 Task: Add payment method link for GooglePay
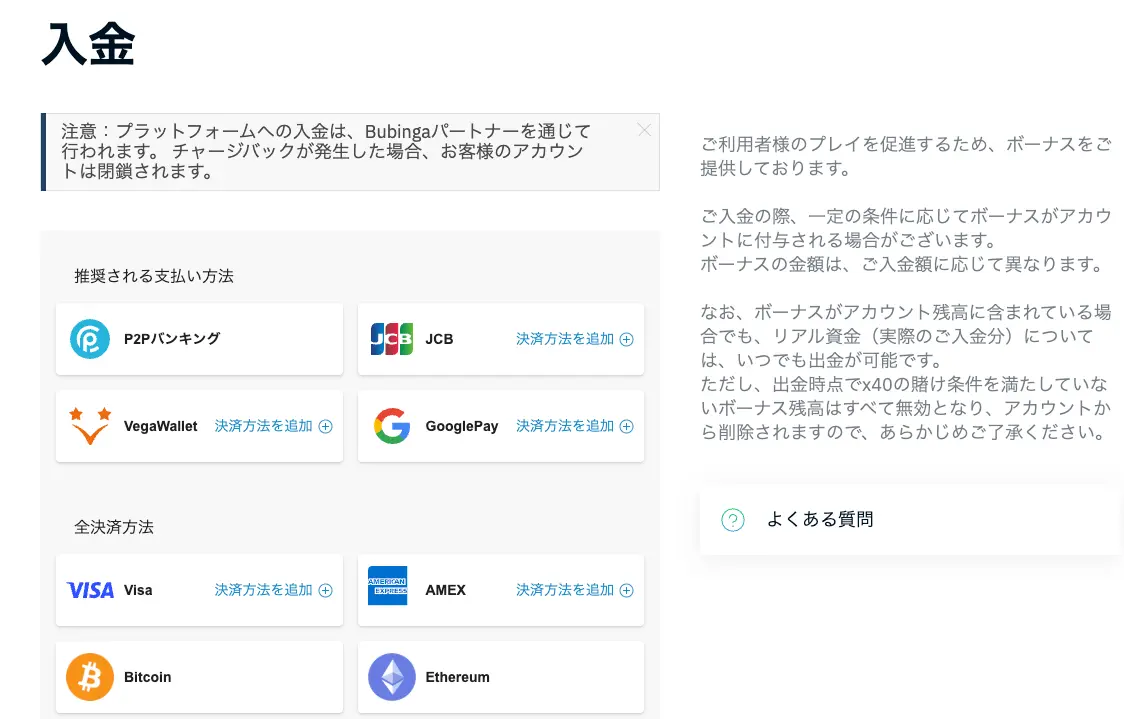click(574, 426)
